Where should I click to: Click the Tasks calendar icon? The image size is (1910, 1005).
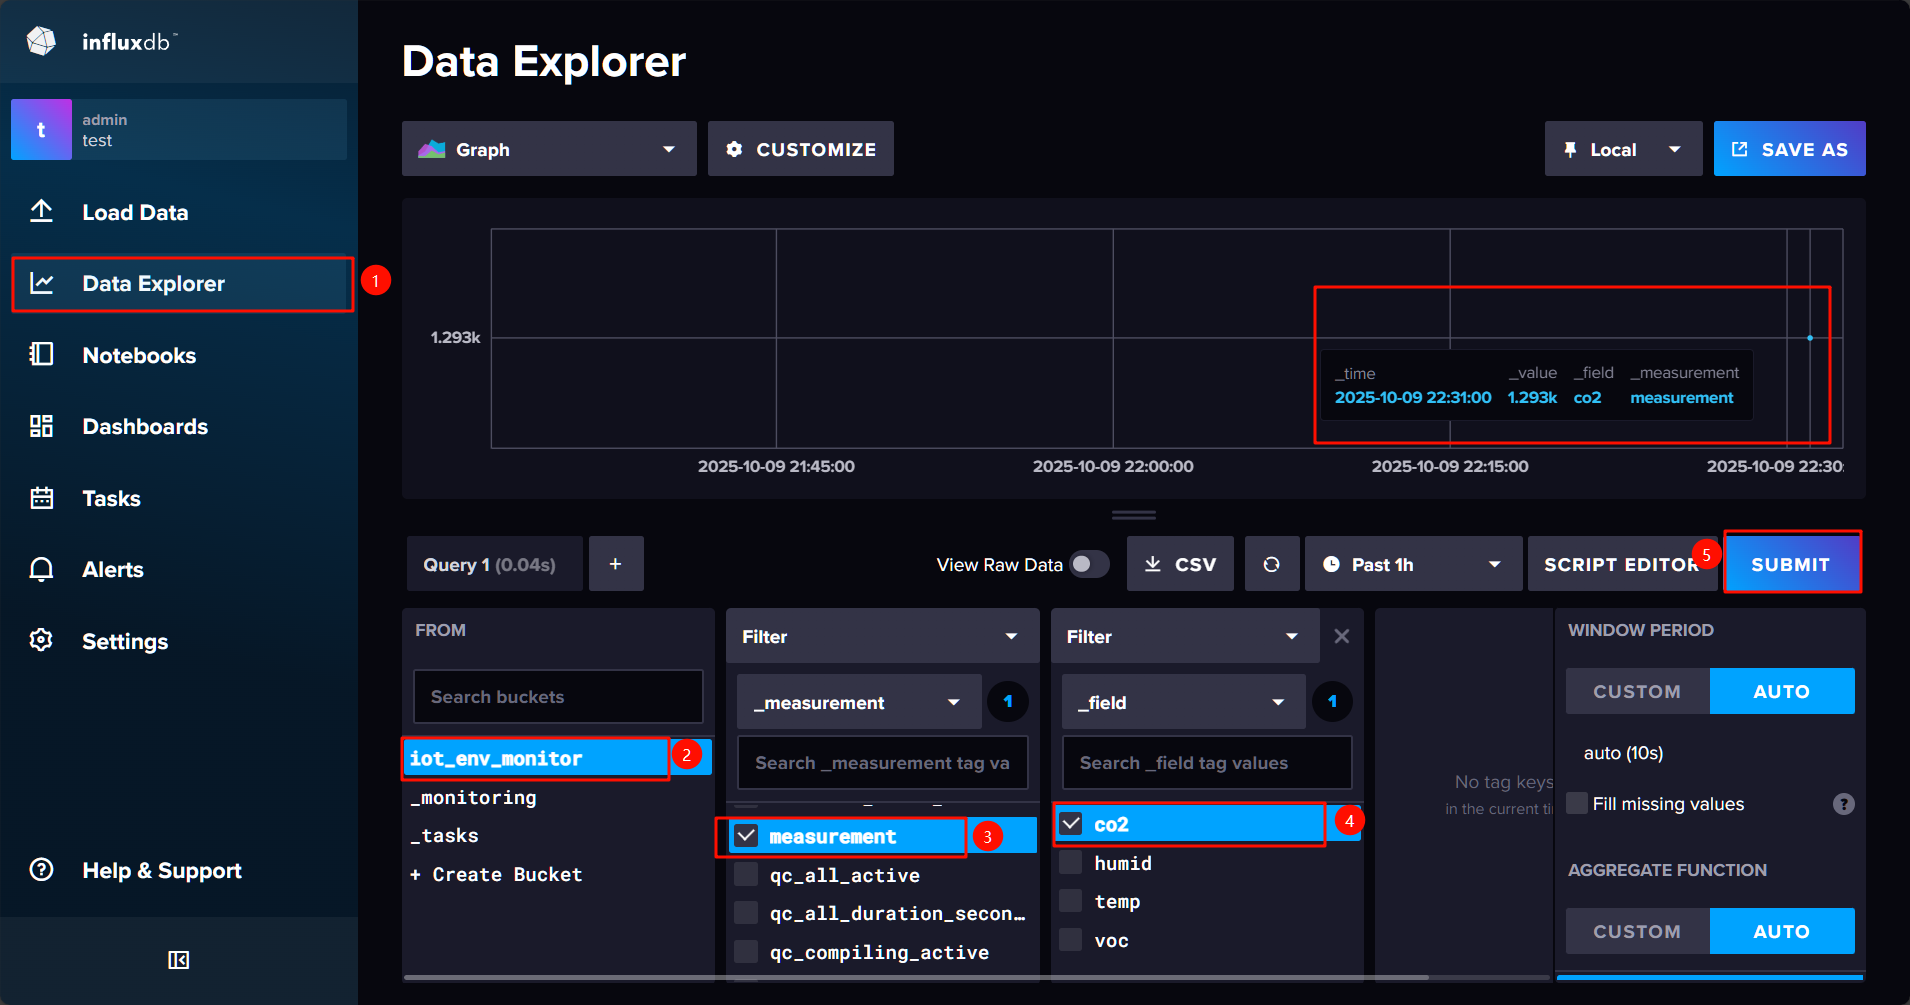click(x=41, y=498)
